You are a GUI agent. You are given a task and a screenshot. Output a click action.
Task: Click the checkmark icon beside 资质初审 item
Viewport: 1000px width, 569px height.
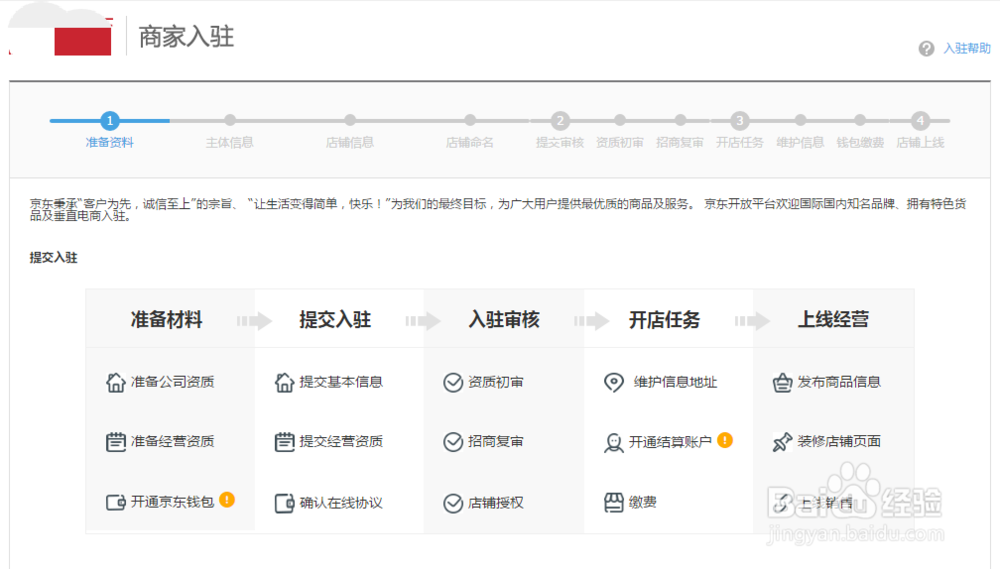point(453,382)
